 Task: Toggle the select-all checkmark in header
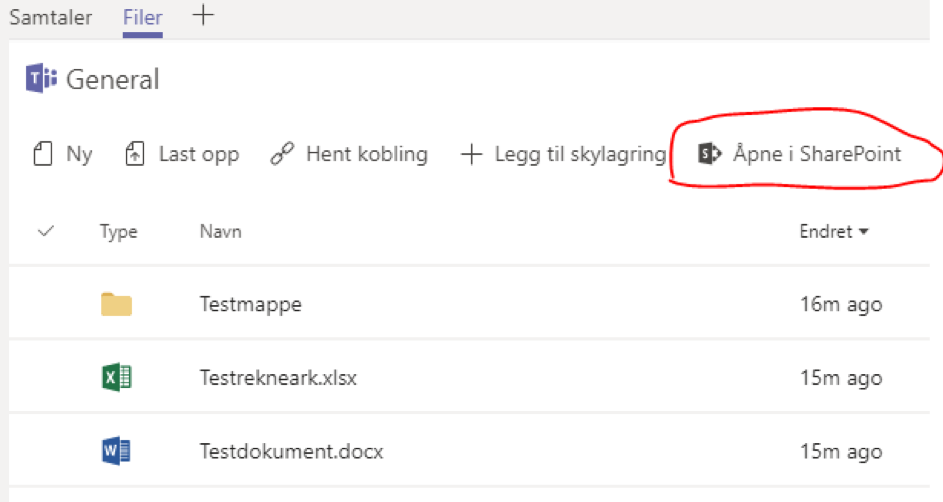[x=45, y=232]
